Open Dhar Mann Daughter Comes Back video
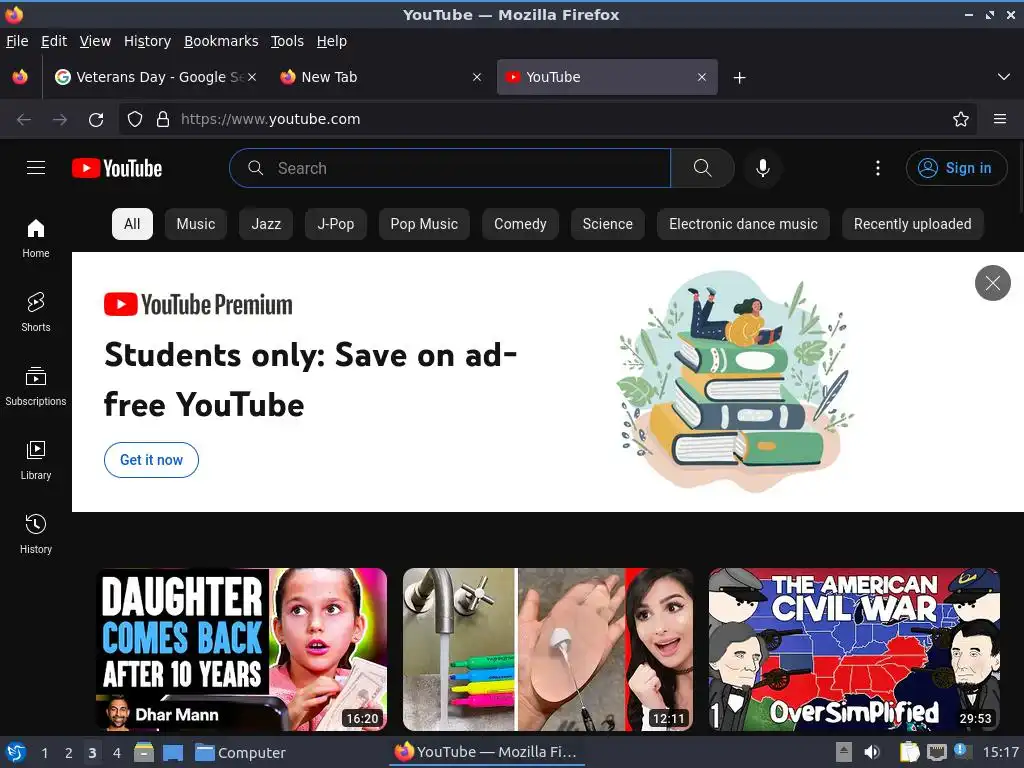 tap(242, 650)
